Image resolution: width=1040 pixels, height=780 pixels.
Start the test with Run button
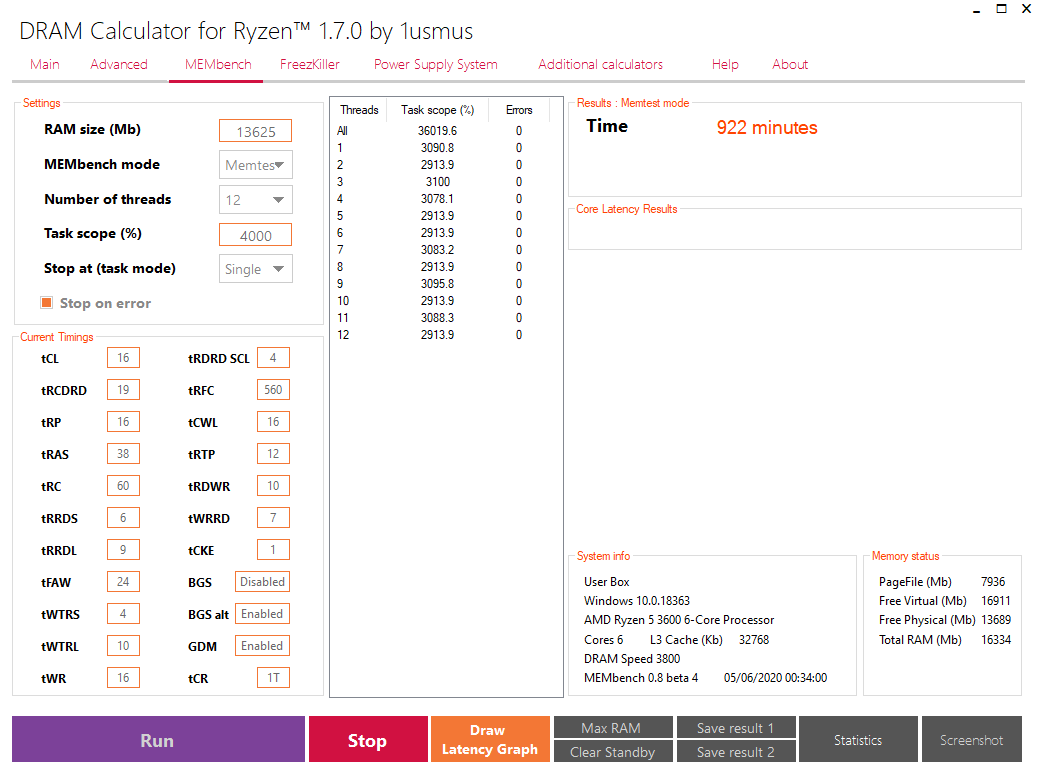158,739
